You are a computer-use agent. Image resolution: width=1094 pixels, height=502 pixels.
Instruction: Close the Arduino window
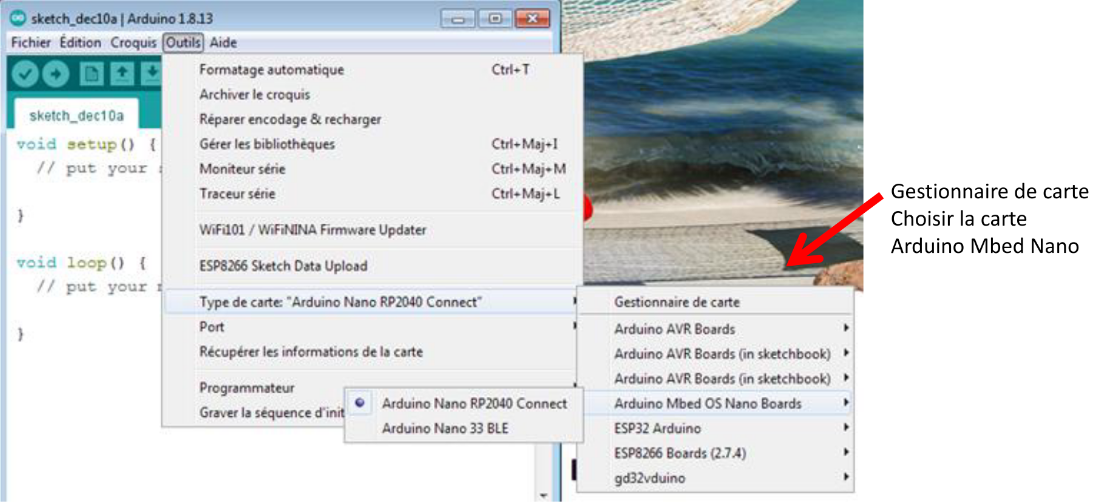coord(534,19)
